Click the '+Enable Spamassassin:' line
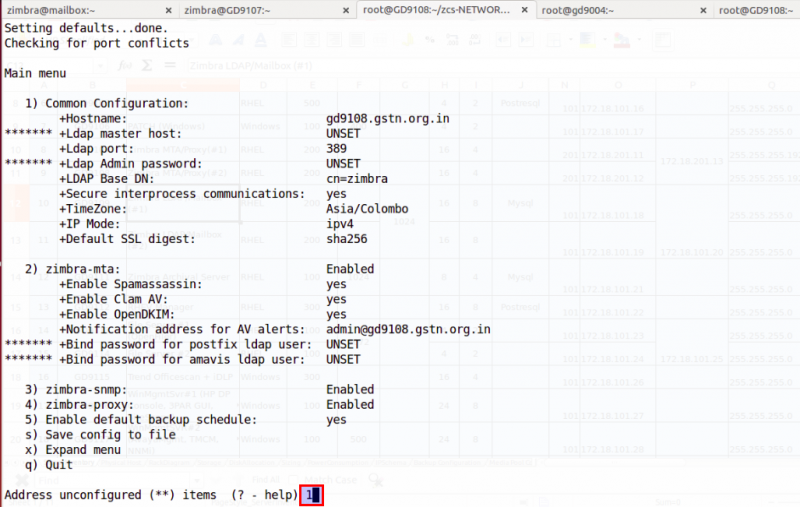The image size is (800, 507). (x=131, y=284)
